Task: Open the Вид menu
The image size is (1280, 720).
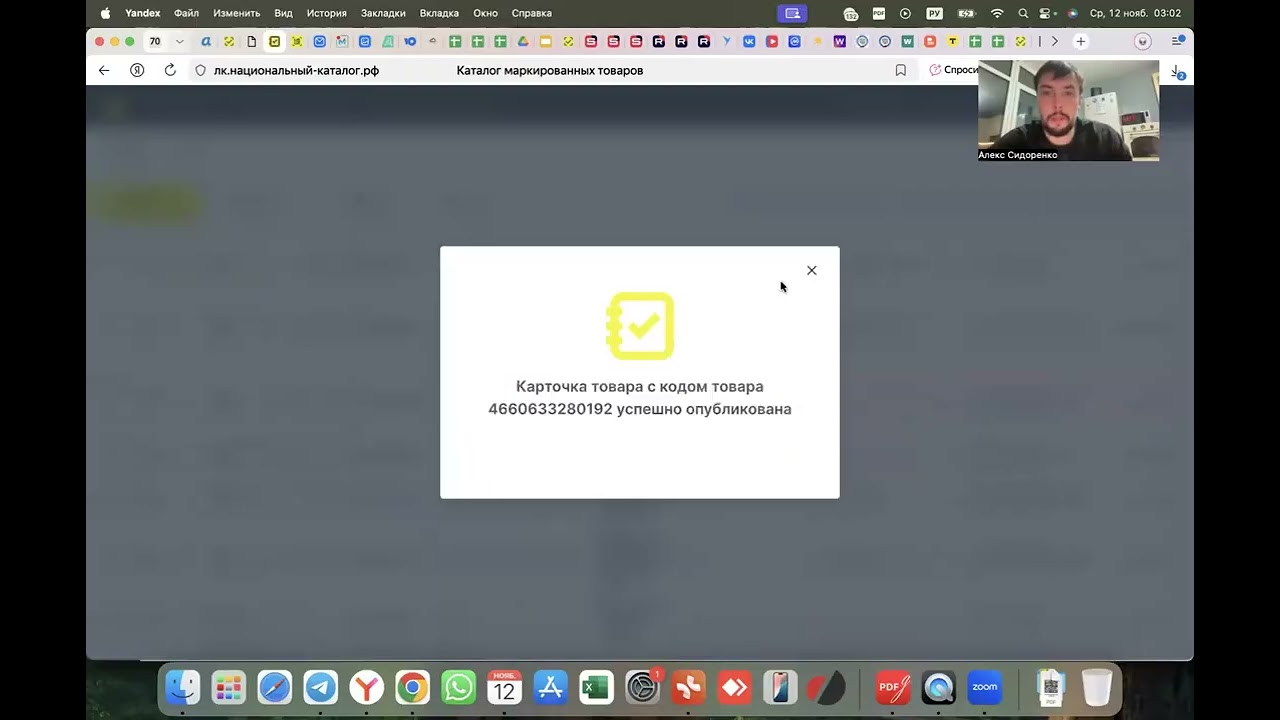Action: point(283,13)
